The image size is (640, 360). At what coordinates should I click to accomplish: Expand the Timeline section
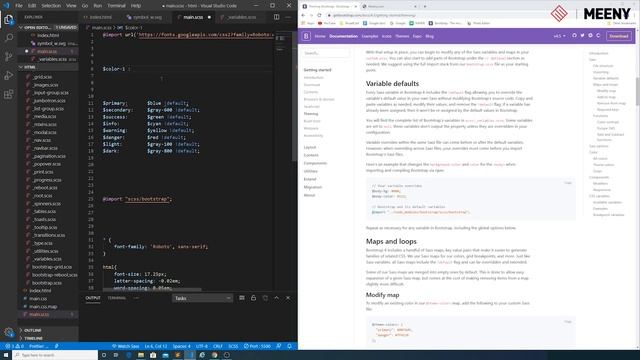pos(48,338)
